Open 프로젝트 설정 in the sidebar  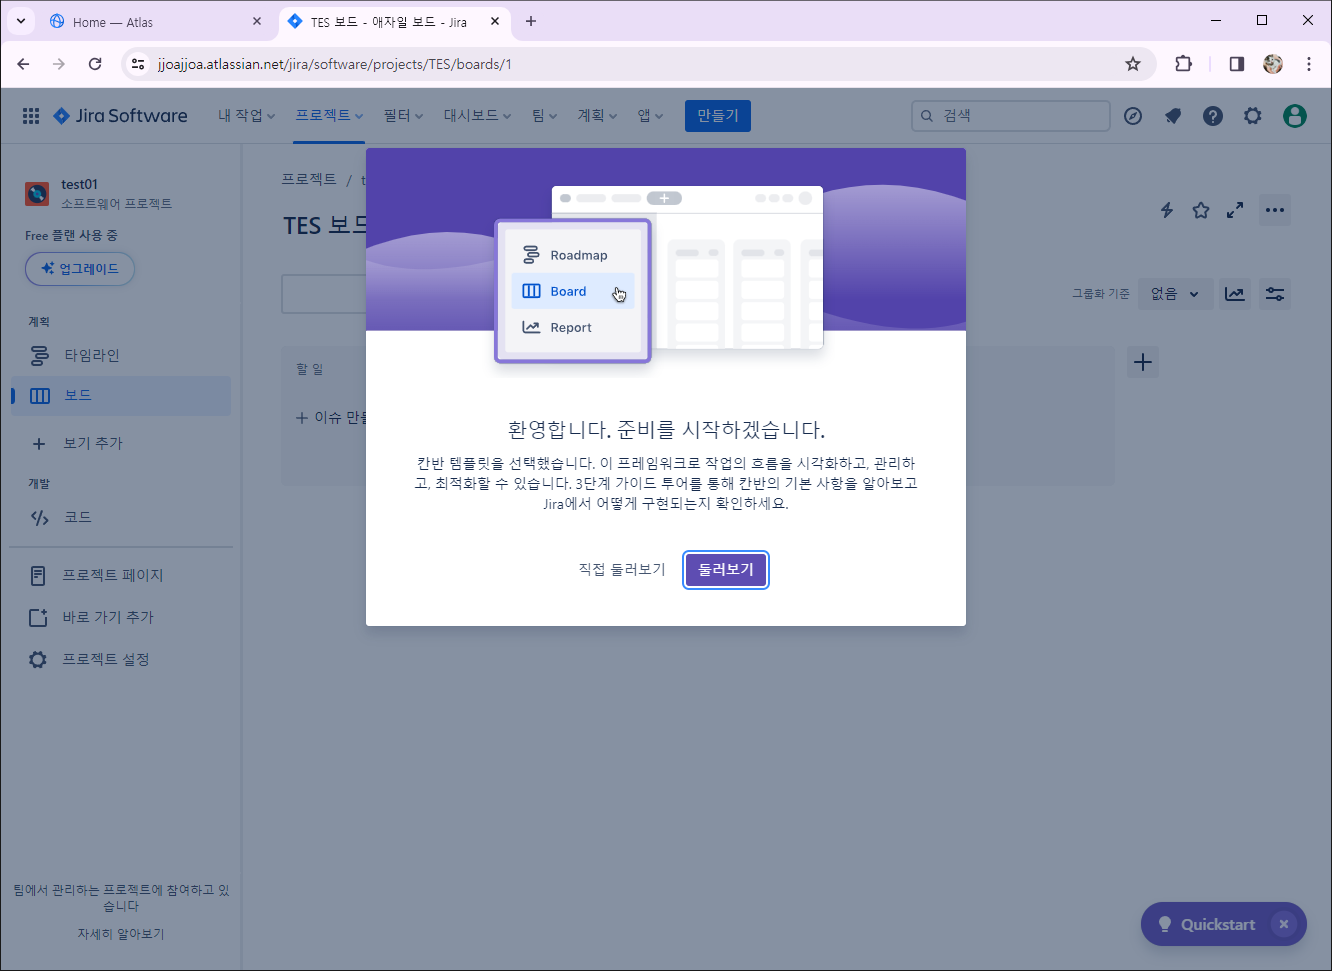pyautogui.click(x=121, y=659)
